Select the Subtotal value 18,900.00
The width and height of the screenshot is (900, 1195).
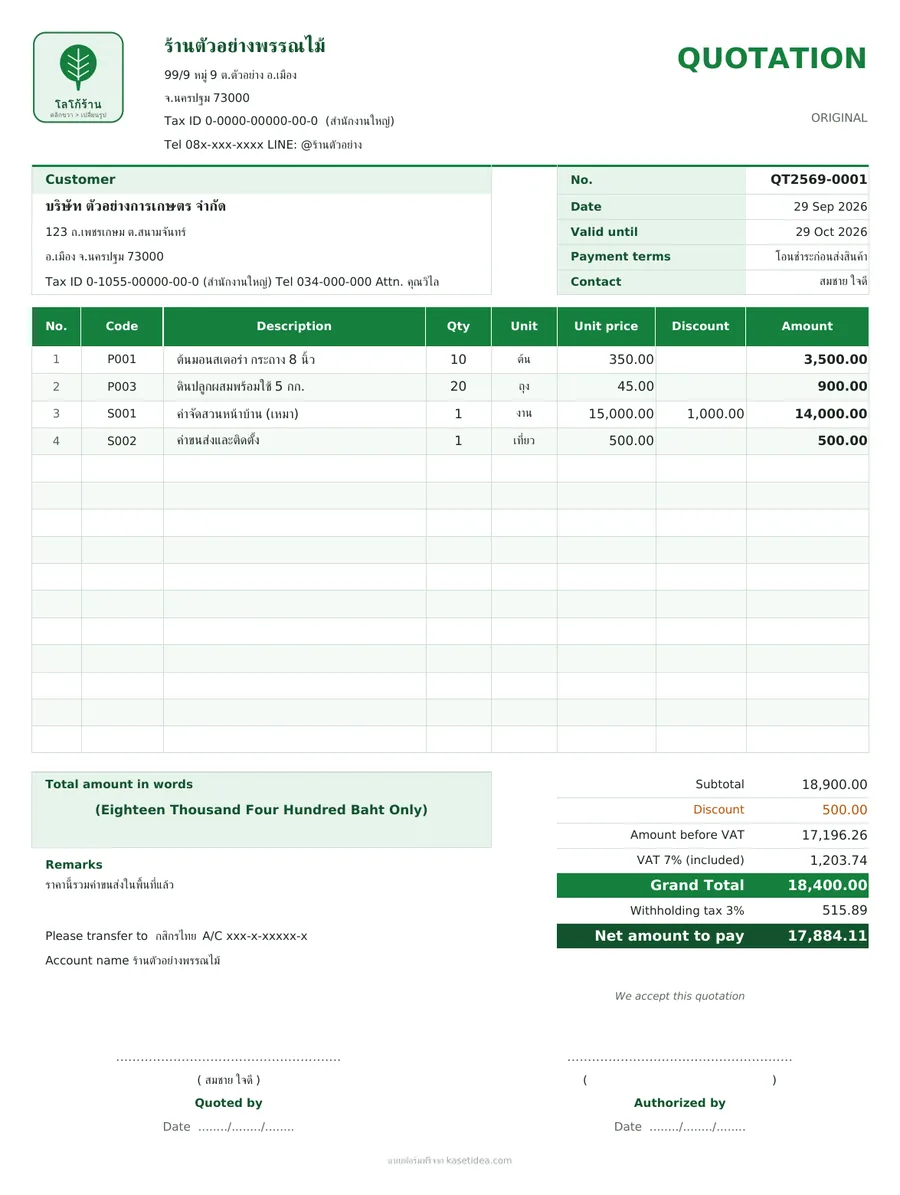(834, 785)
